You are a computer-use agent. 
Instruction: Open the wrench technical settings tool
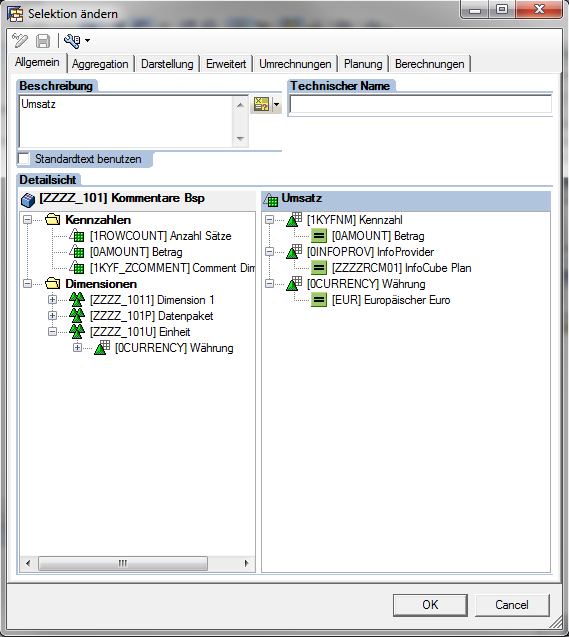point(72,41)
